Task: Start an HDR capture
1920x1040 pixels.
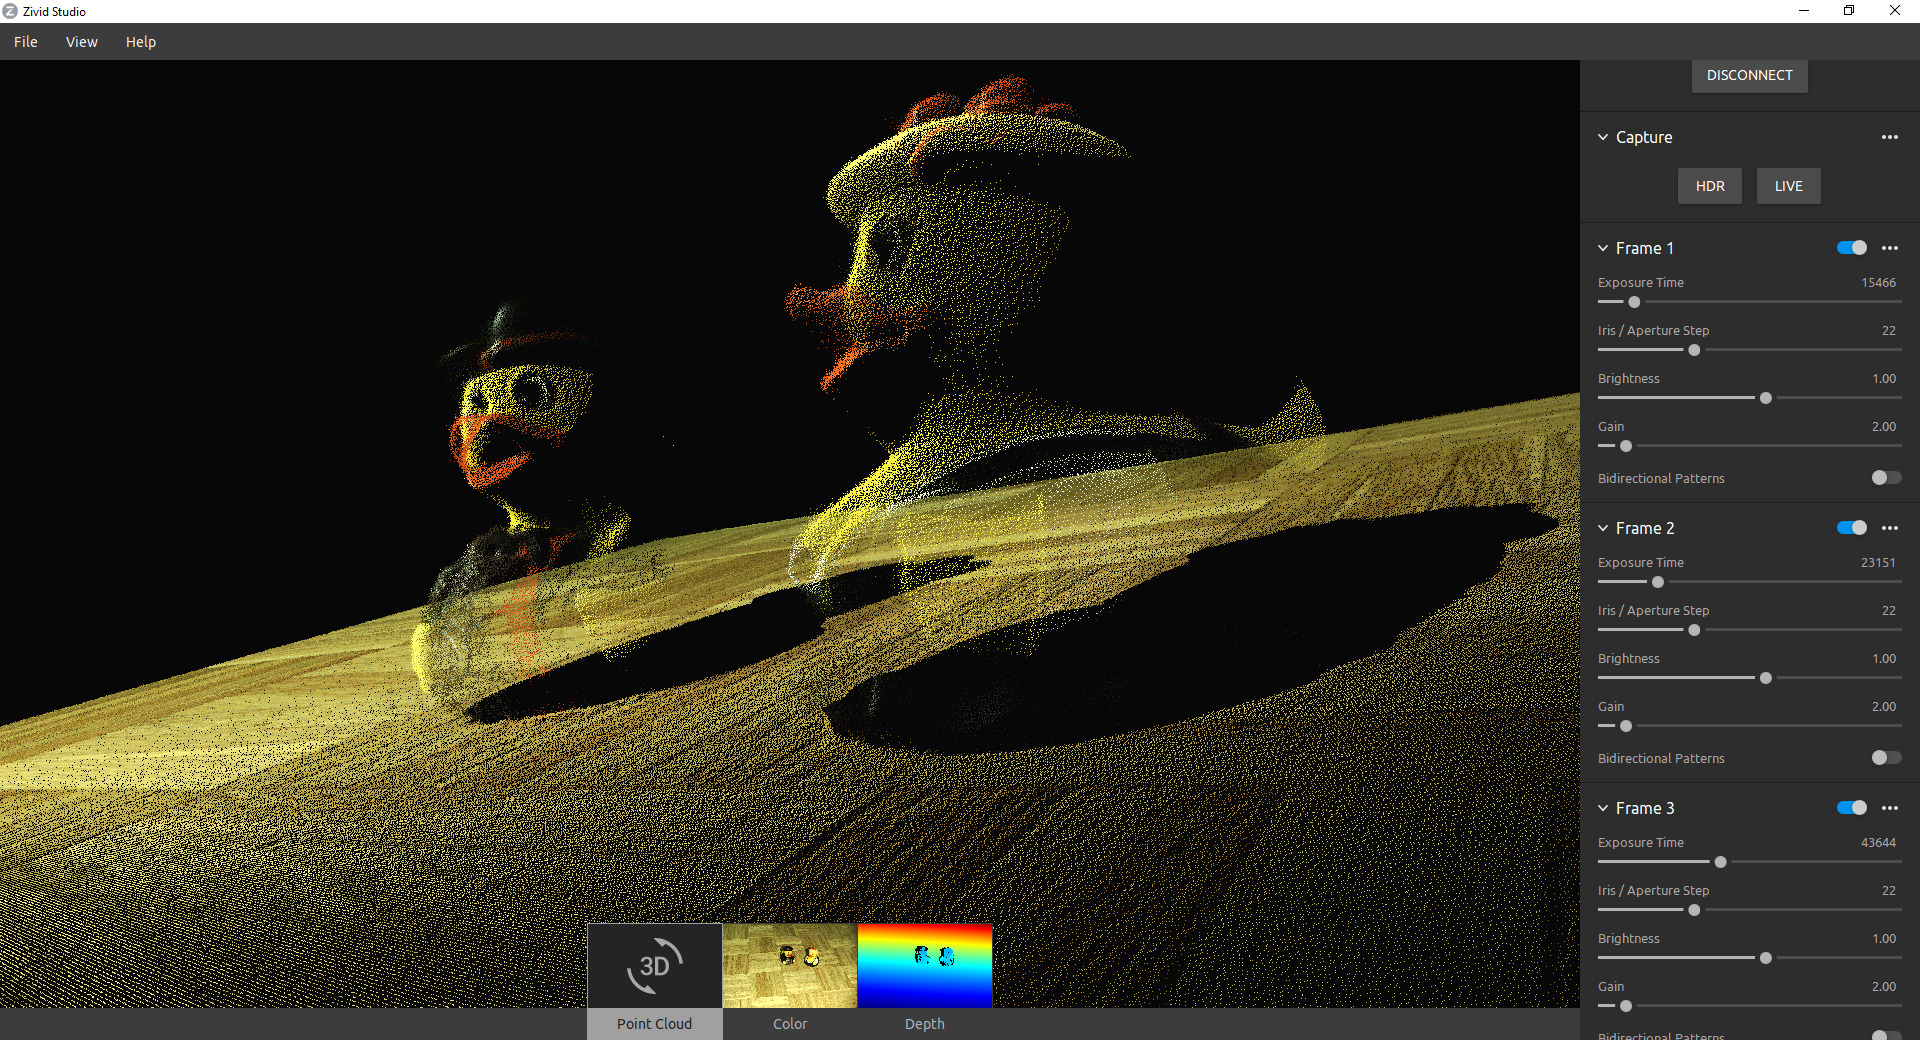Action: [1710, 186]
